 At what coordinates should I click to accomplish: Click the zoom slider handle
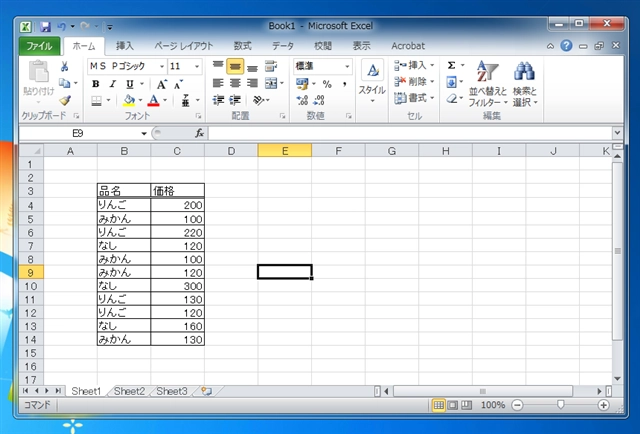561,405
